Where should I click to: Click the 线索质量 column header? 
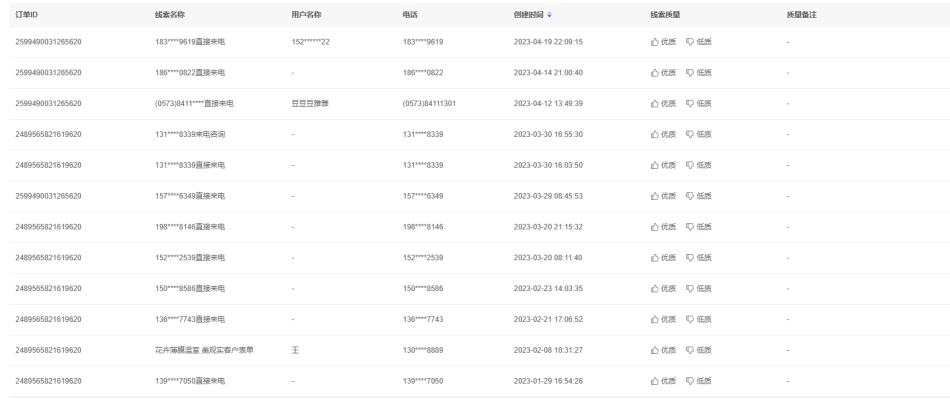coord(665,15)
